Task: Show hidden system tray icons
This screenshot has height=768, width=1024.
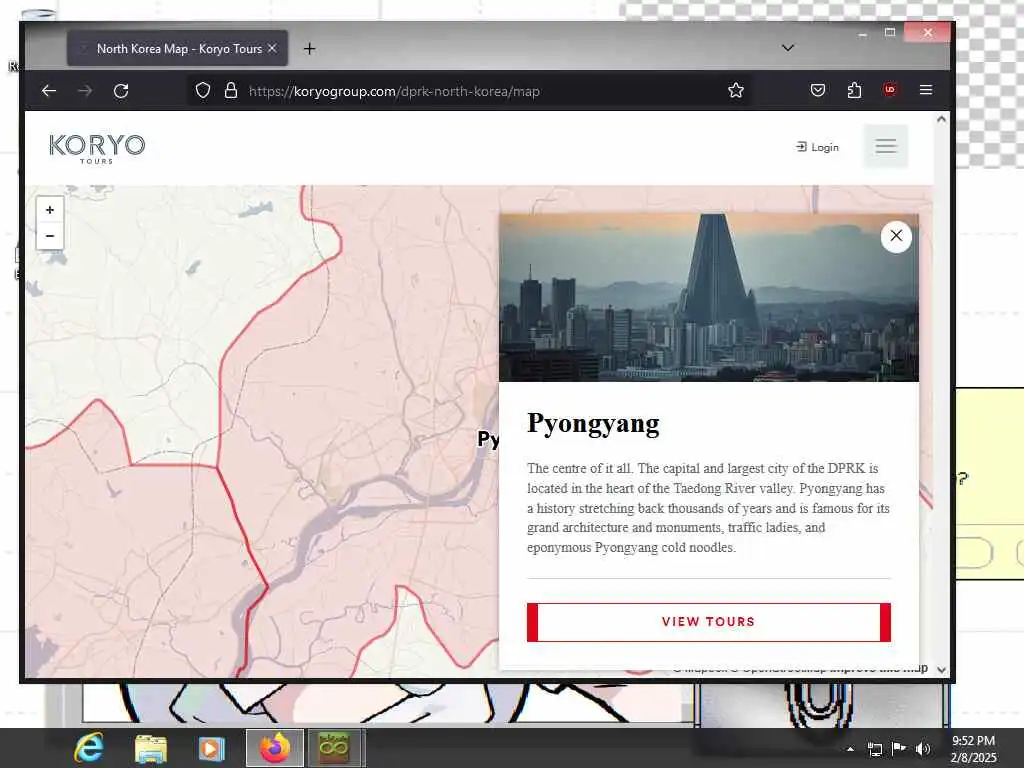Action: (x=850, y=749)
